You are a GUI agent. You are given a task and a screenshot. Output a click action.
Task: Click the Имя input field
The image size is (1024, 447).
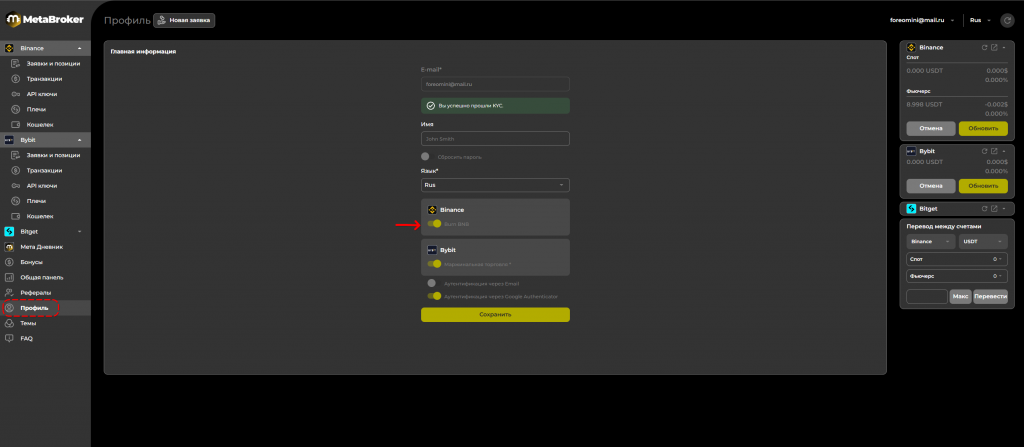click(495, 139)
